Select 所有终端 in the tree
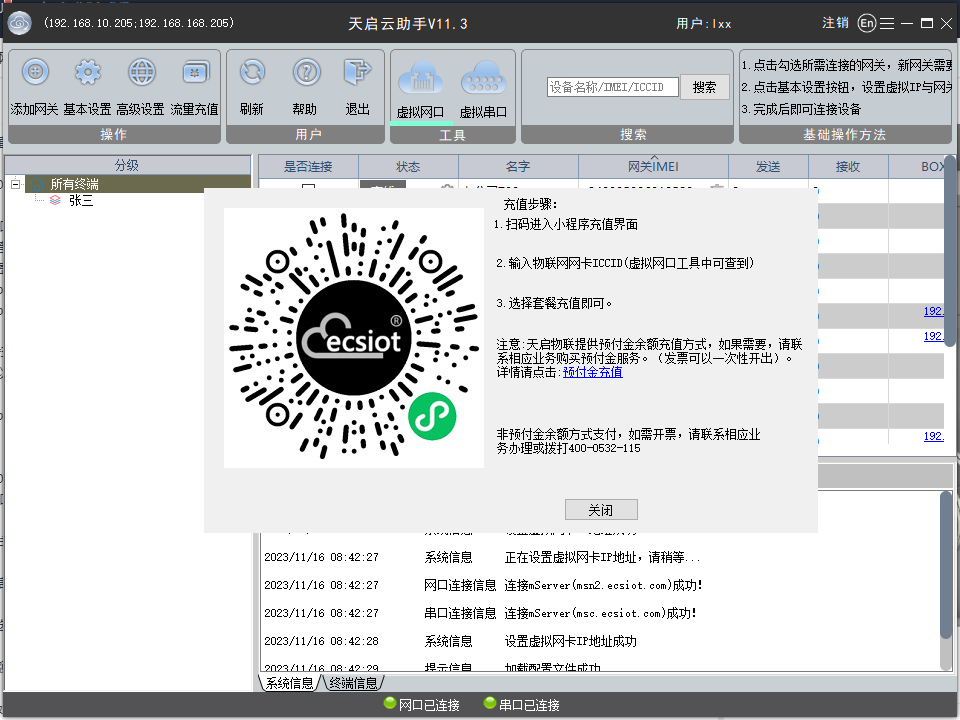 coord(74,184)
